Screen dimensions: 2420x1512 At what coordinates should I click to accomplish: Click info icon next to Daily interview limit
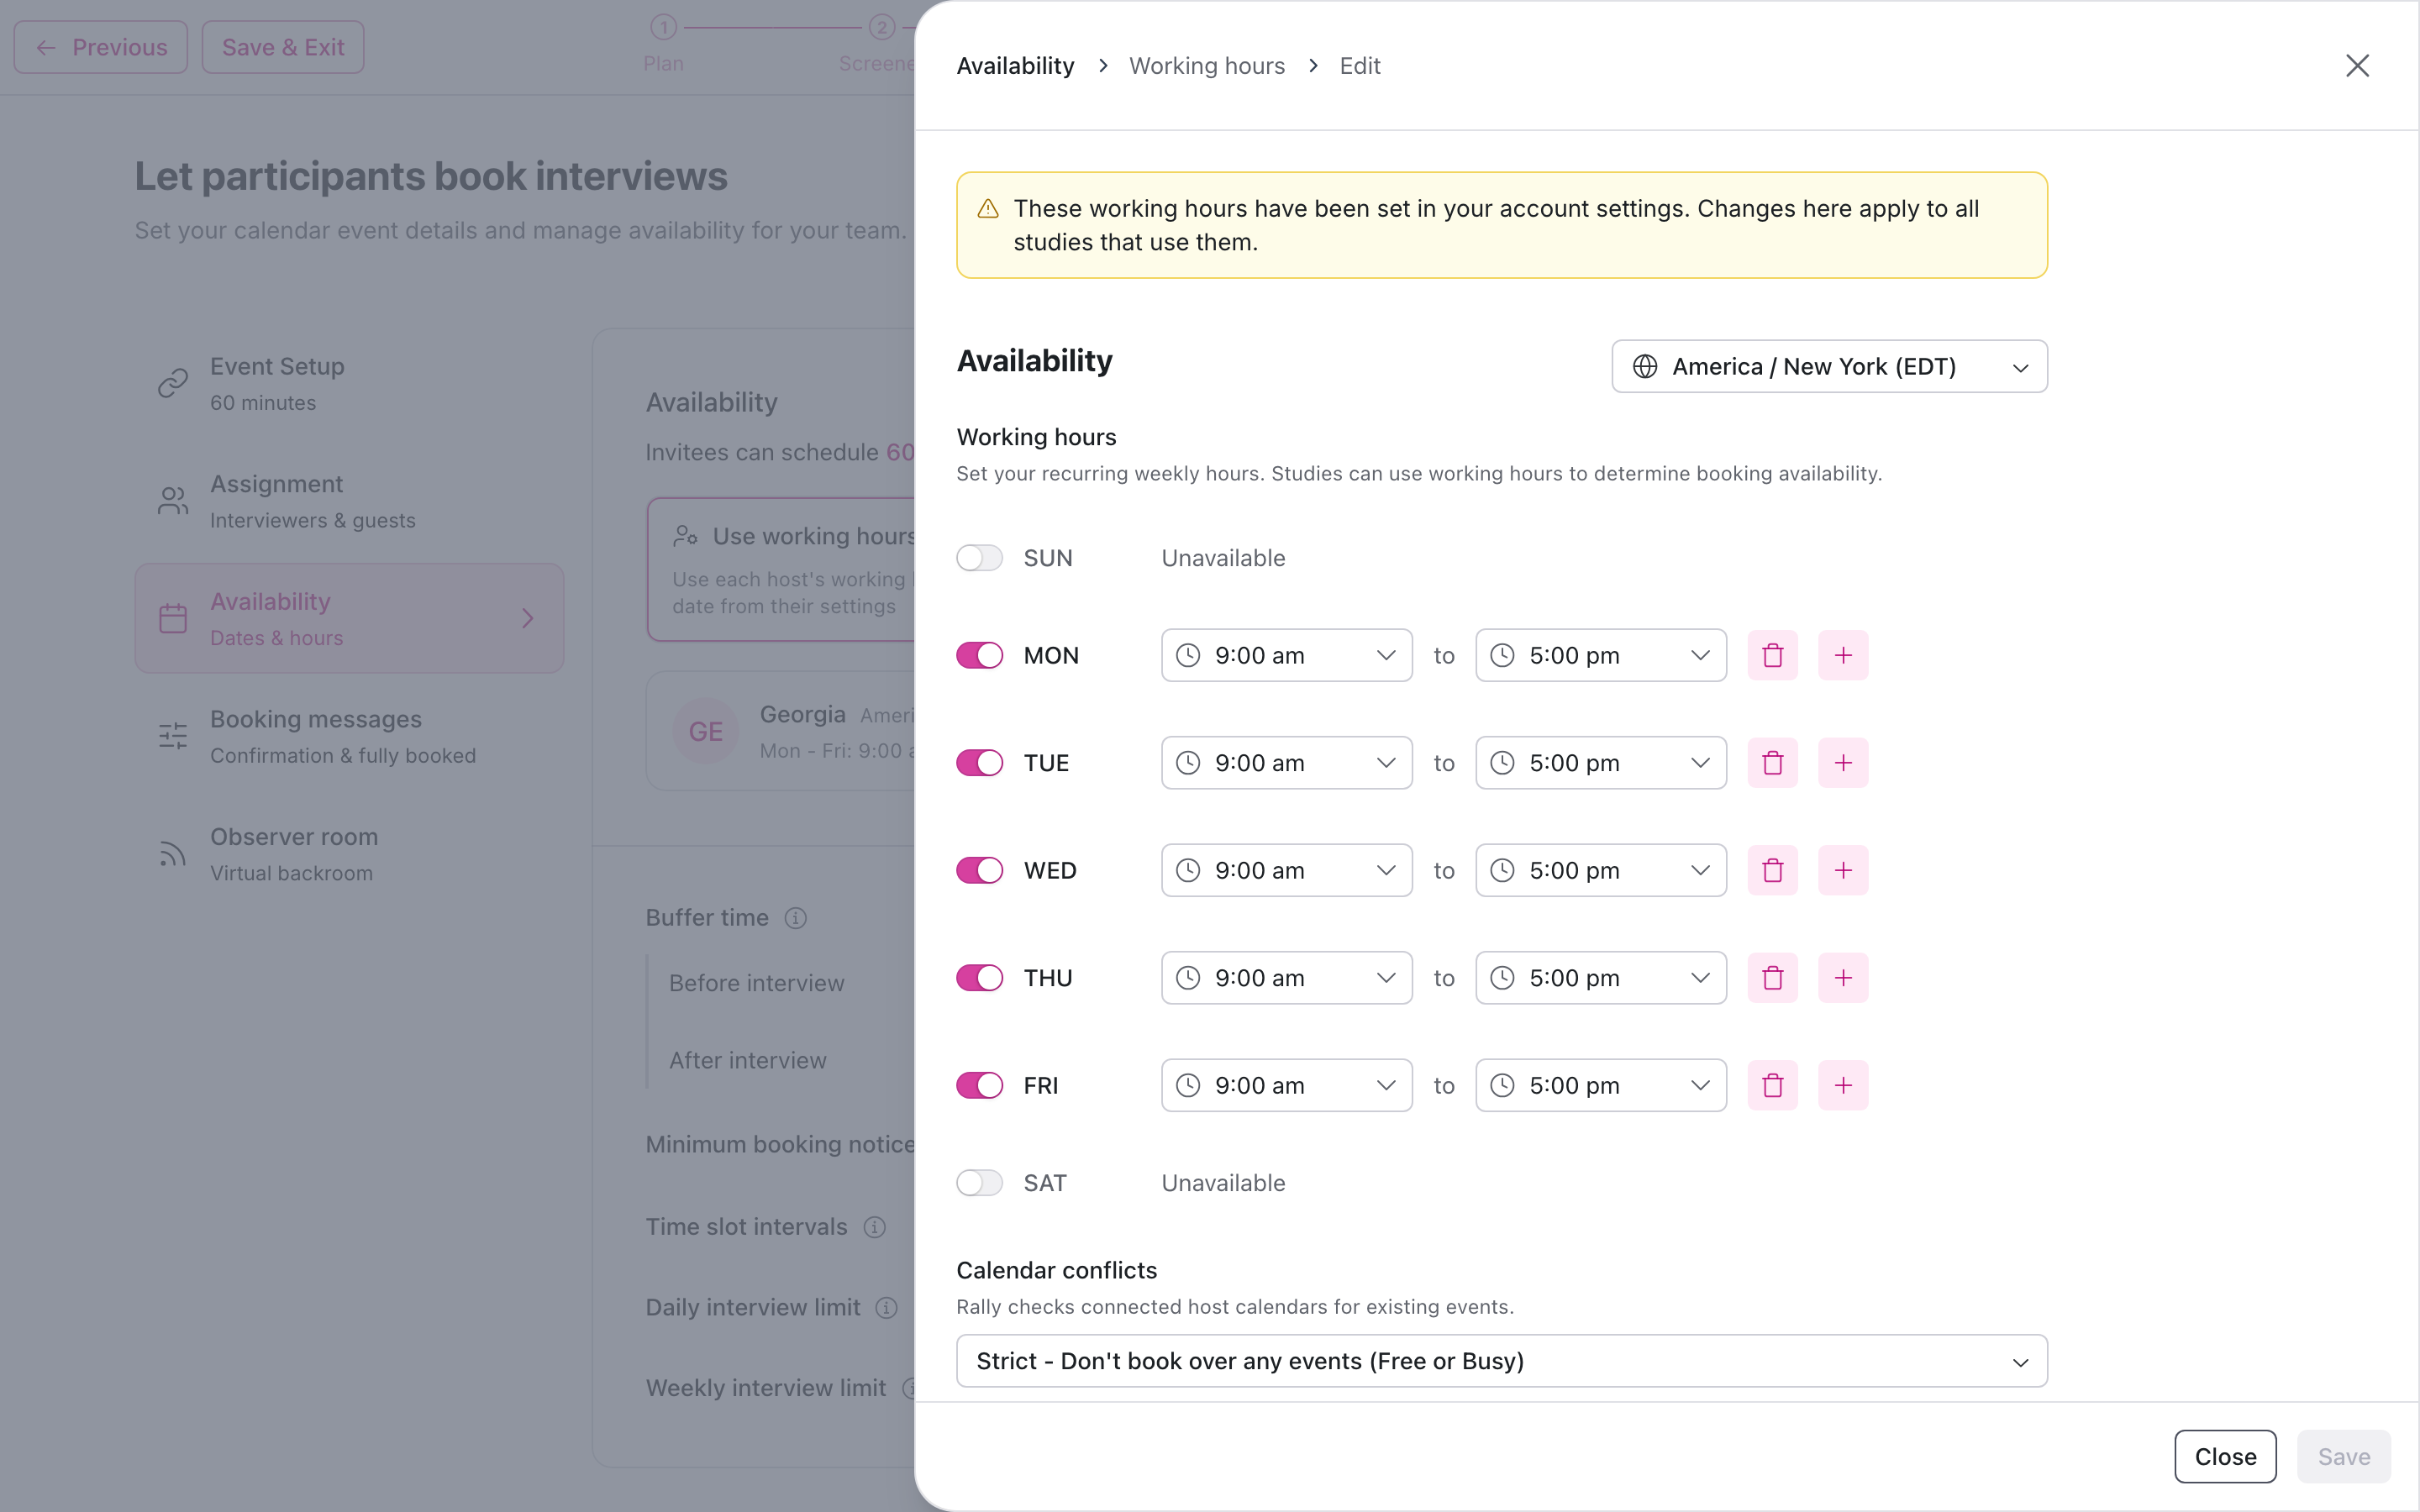coord(886,1308)
